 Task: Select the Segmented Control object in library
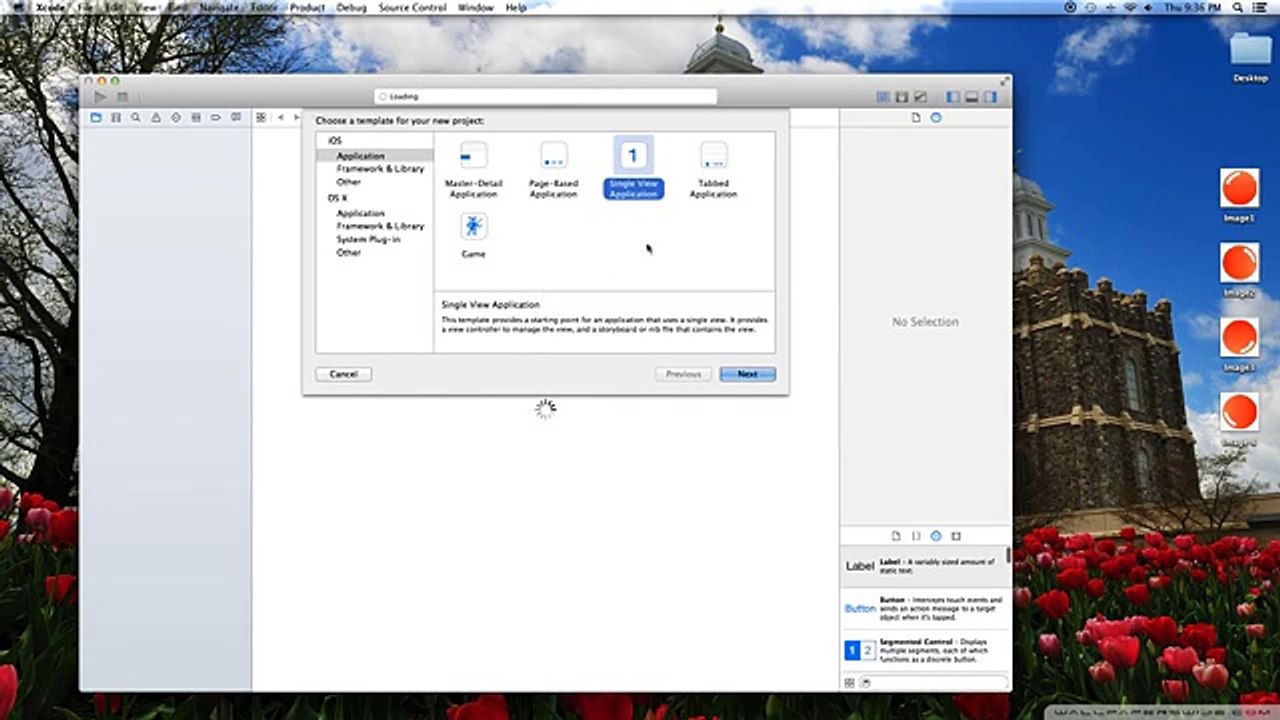click(924, 650)
